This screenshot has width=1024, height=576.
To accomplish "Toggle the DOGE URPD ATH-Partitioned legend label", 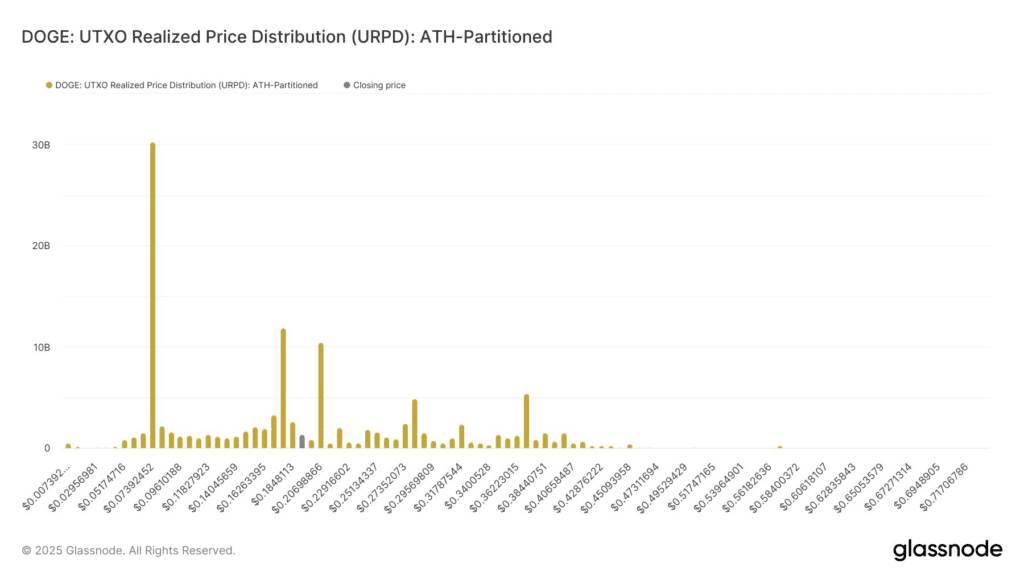I will tap(186, 86).
